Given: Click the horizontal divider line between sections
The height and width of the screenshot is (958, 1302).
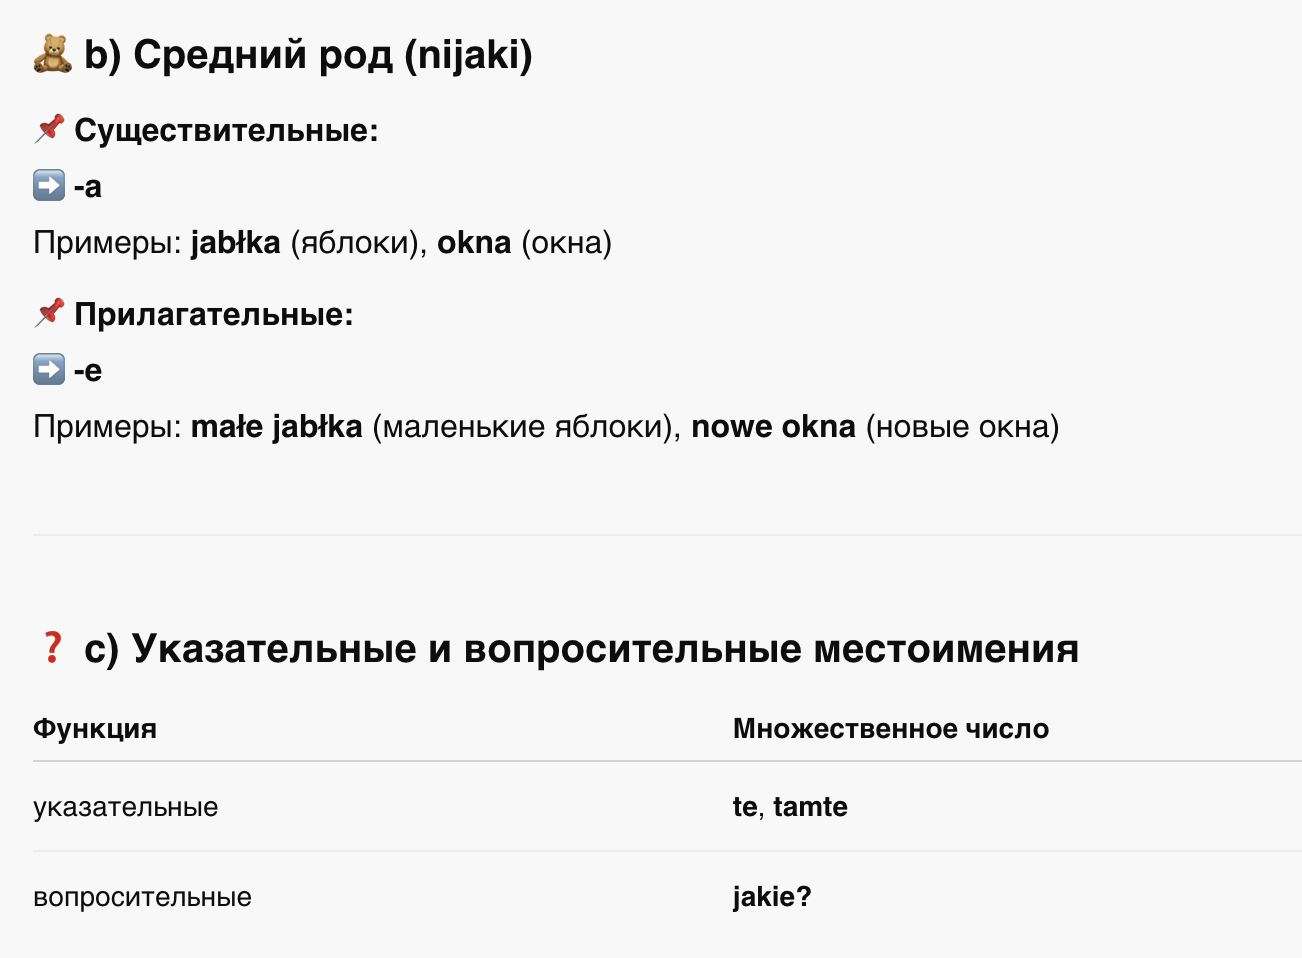Looking at the screenshot, I should [x=667, y=535].
